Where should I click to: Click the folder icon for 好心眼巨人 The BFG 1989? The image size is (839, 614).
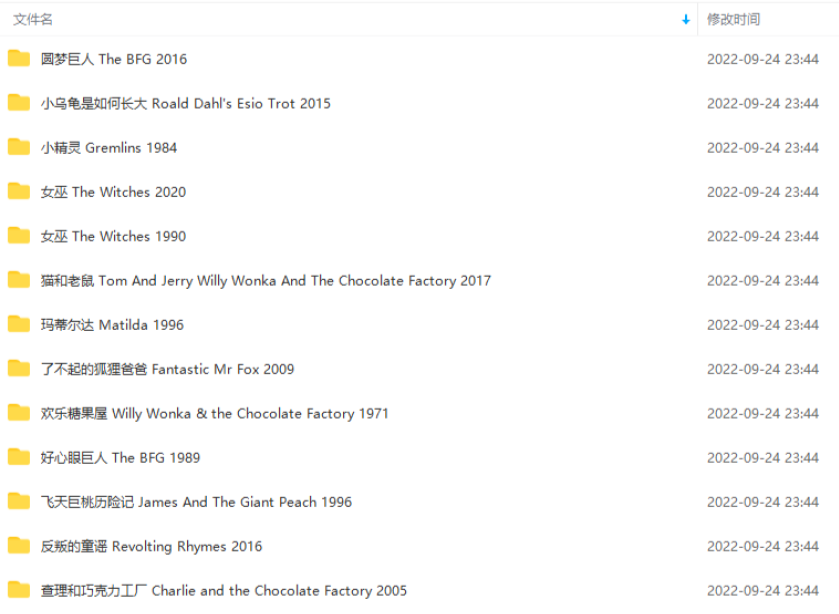pyautogui.click(x=19, y=457)
